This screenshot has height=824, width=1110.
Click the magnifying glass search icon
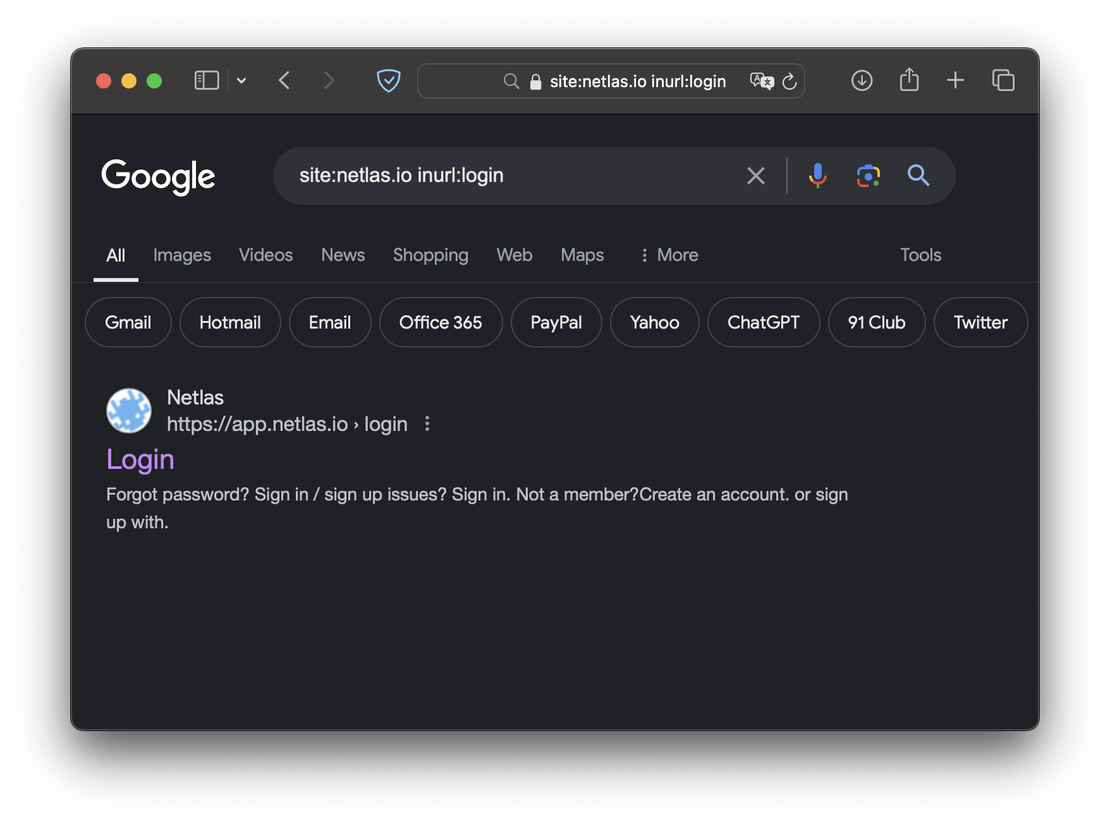click(x=918, y=175)
